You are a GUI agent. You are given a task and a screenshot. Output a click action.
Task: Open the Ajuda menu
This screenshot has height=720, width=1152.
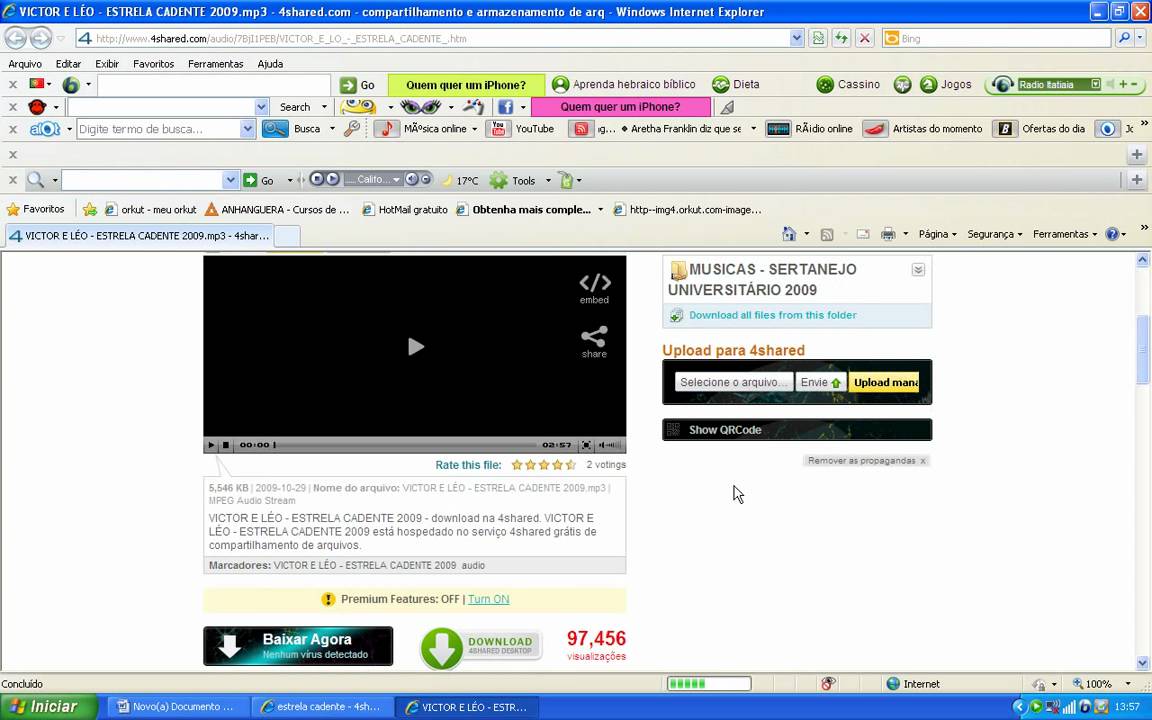click(270, 64)
